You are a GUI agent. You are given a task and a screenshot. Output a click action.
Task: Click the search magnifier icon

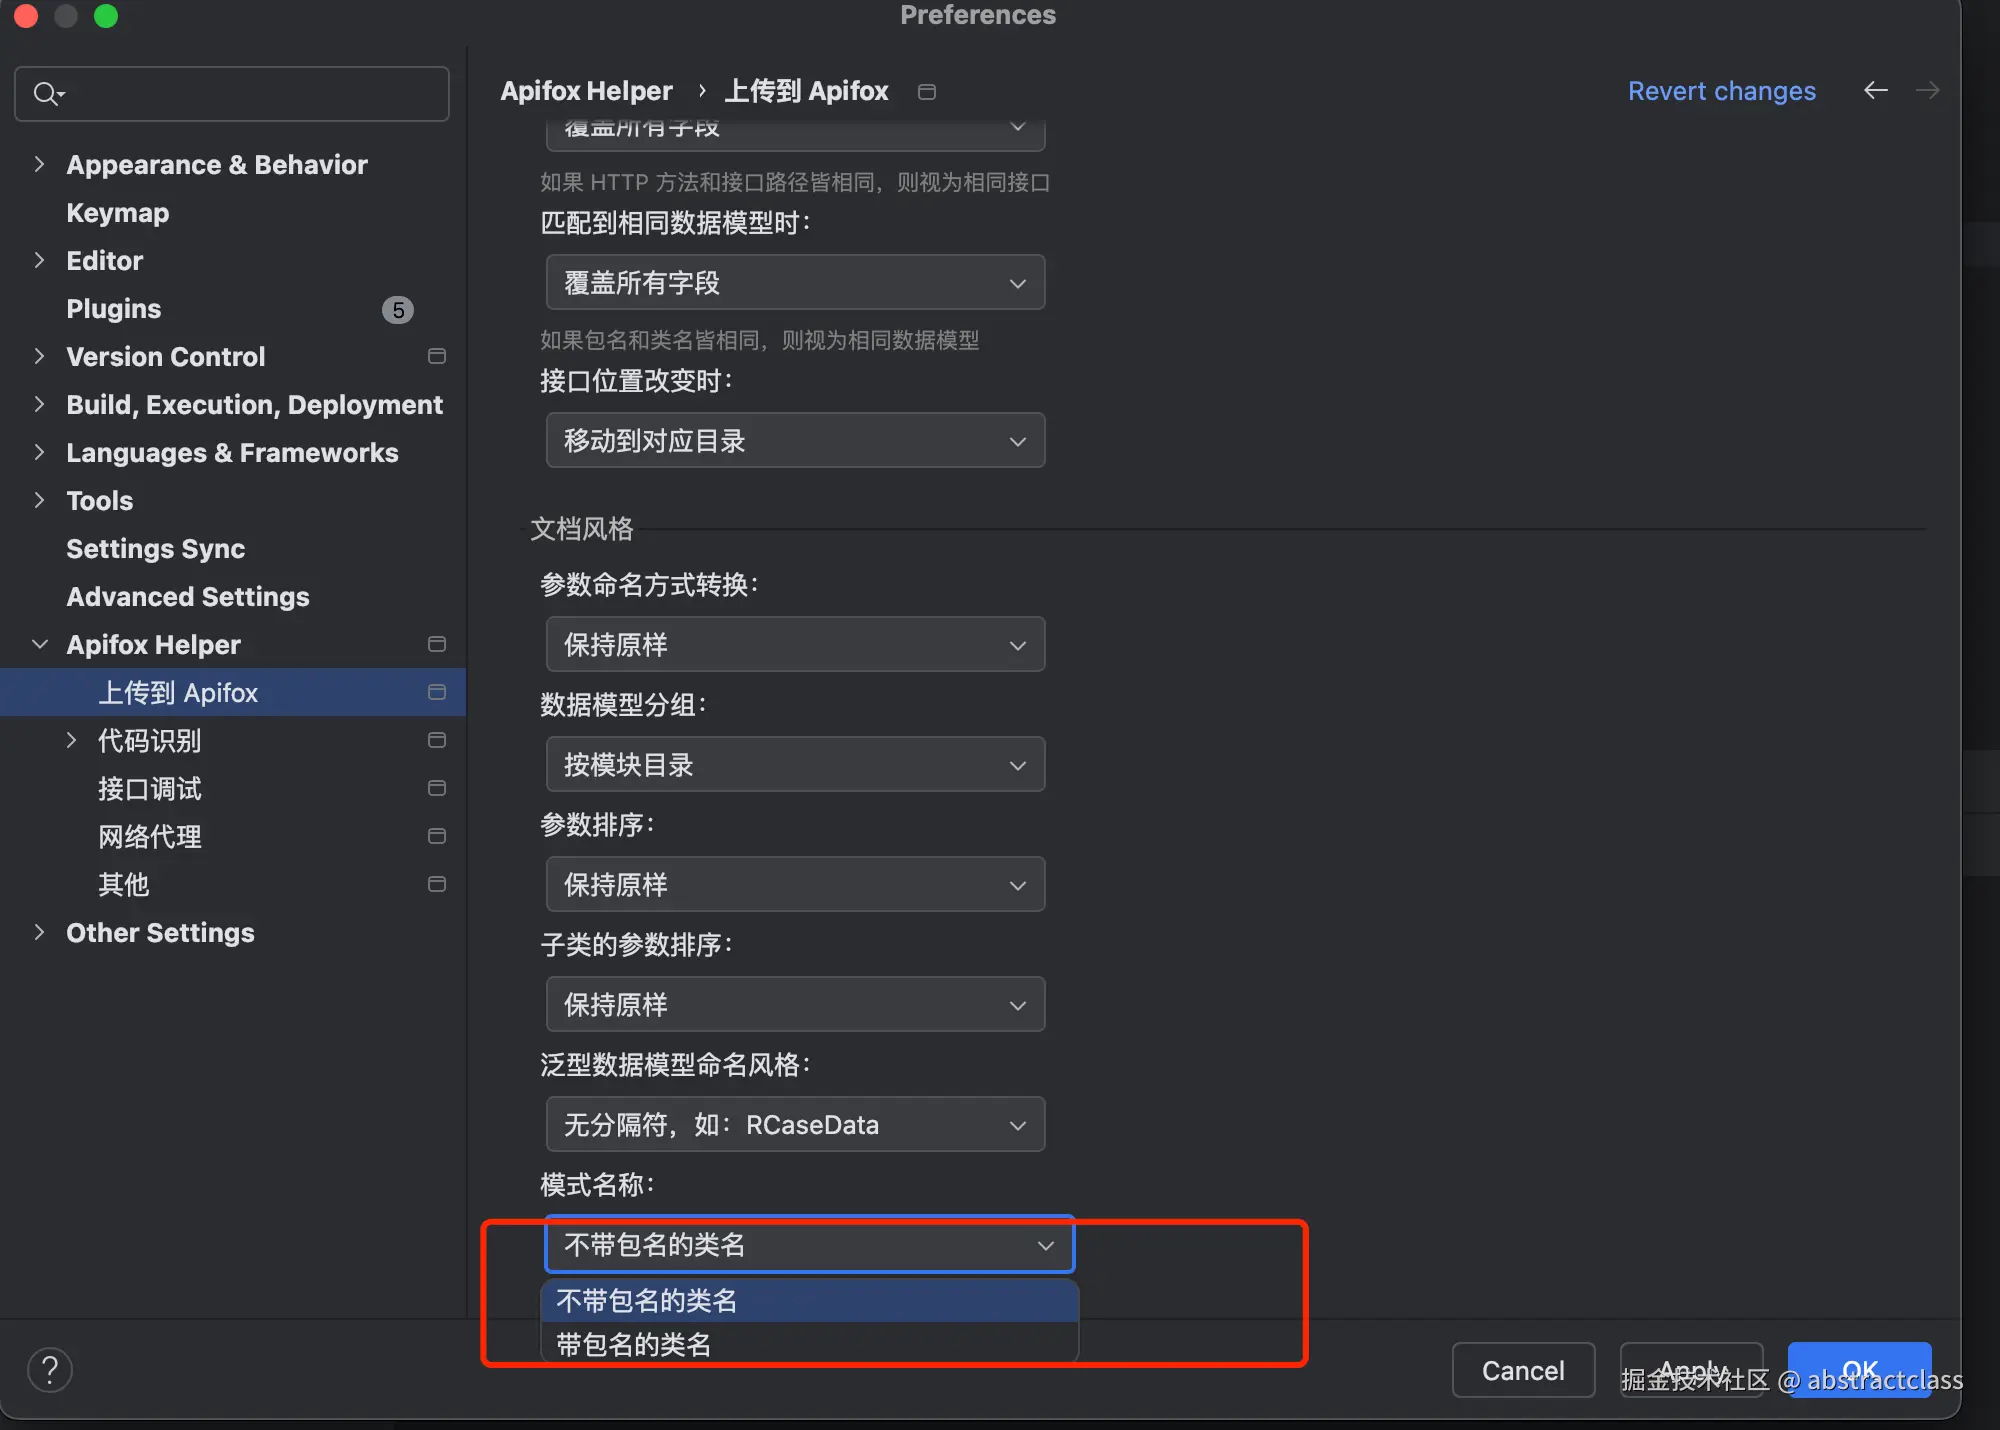(x=46, y=94)
